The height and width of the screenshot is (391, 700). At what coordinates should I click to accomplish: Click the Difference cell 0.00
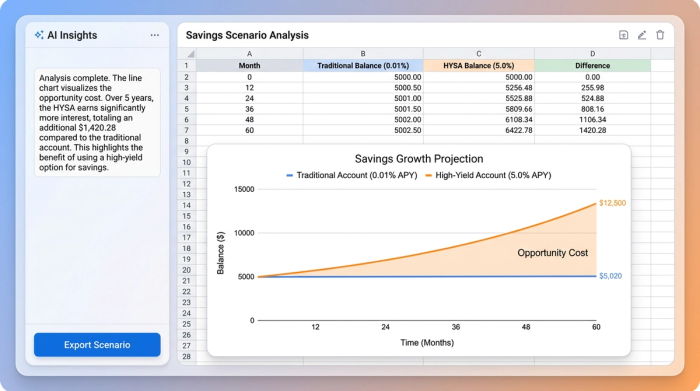point(592,77)
